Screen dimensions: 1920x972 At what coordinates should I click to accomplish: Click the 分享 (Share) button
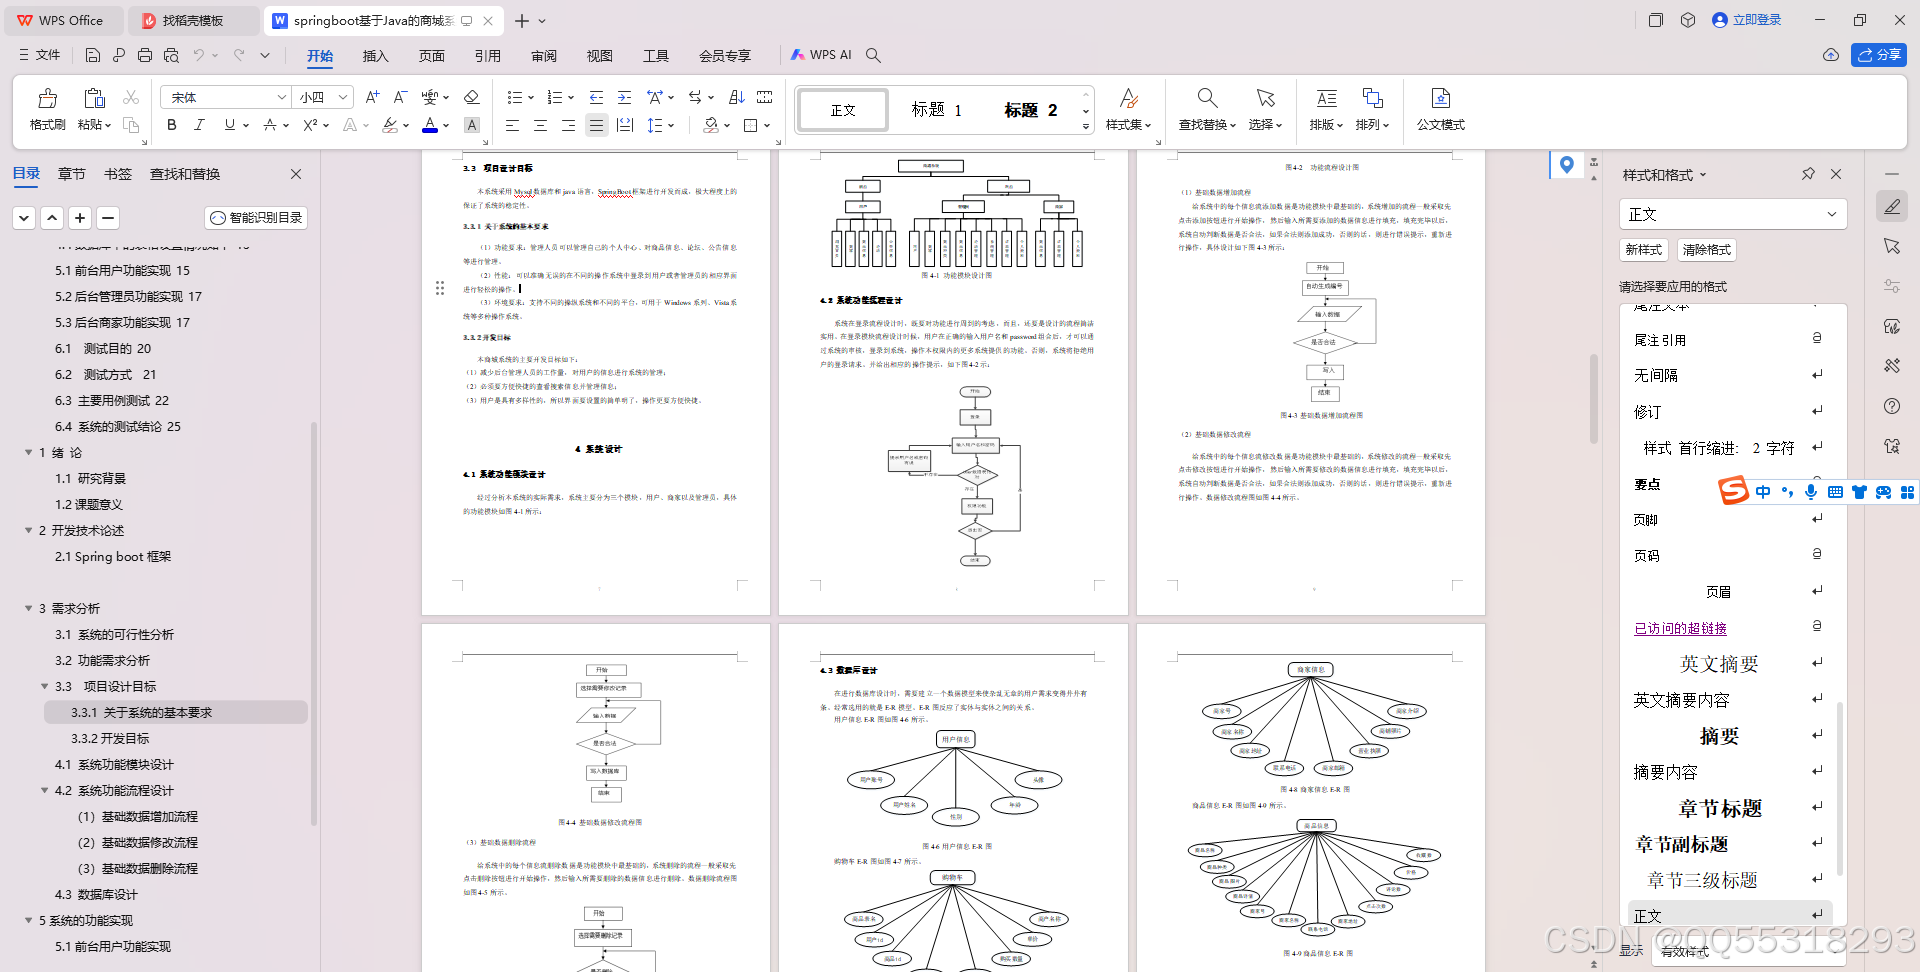pos(1878,55)
